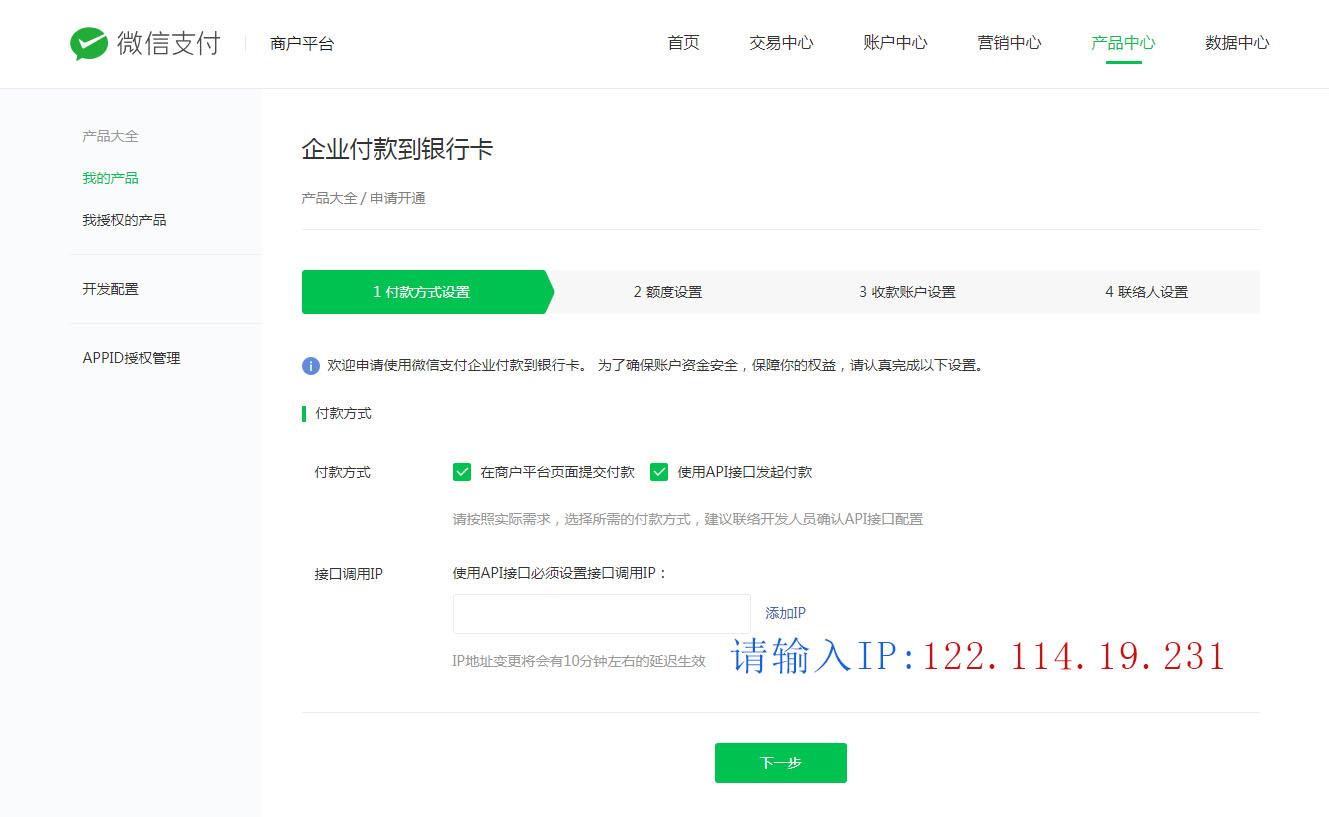
Task: Click the note about IP地址变更 10分钟 delay
Action: click(x=579, y=661)
